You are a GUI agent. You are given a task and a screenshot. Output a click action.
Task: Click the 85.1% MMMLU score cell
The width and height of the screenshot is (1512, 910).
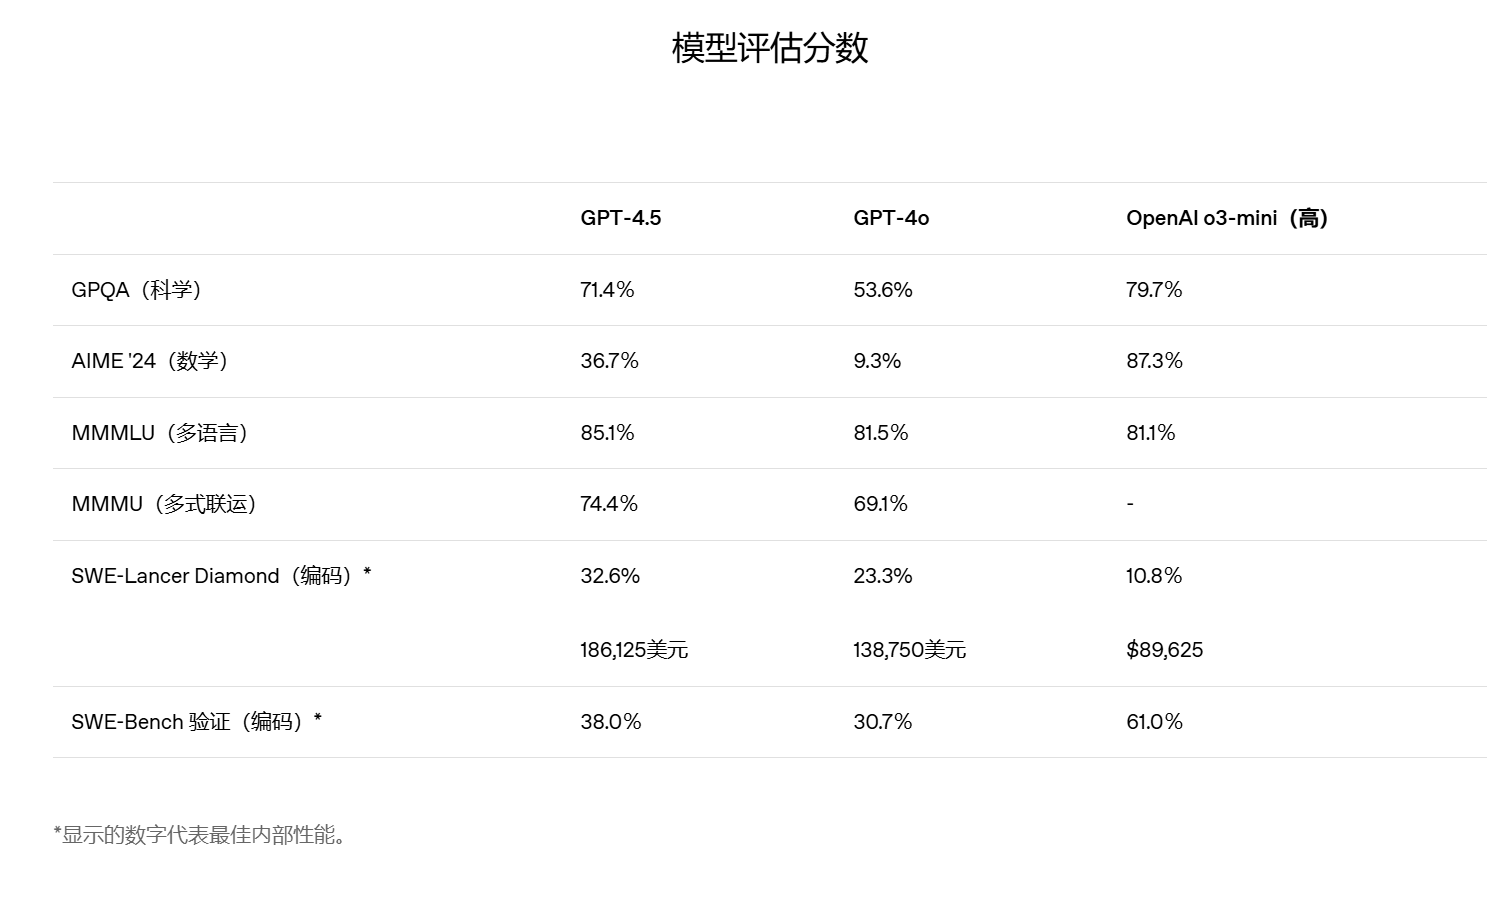pos(607,433)
